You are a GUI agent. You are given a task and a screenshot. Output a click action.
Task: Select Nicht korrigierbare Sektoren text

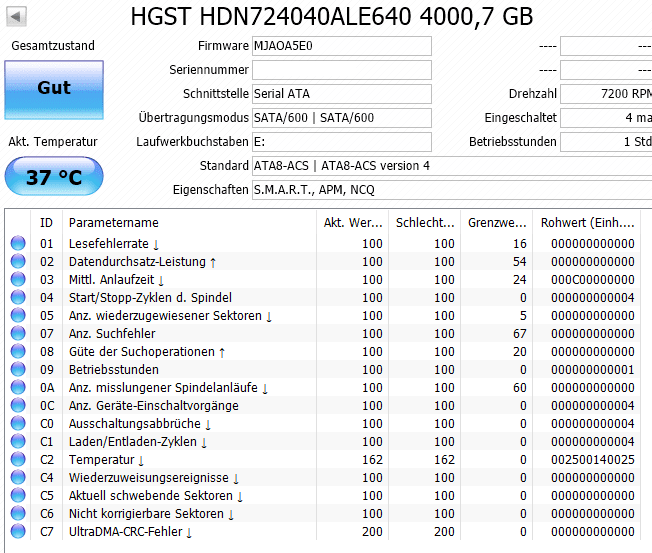point(146,514)
